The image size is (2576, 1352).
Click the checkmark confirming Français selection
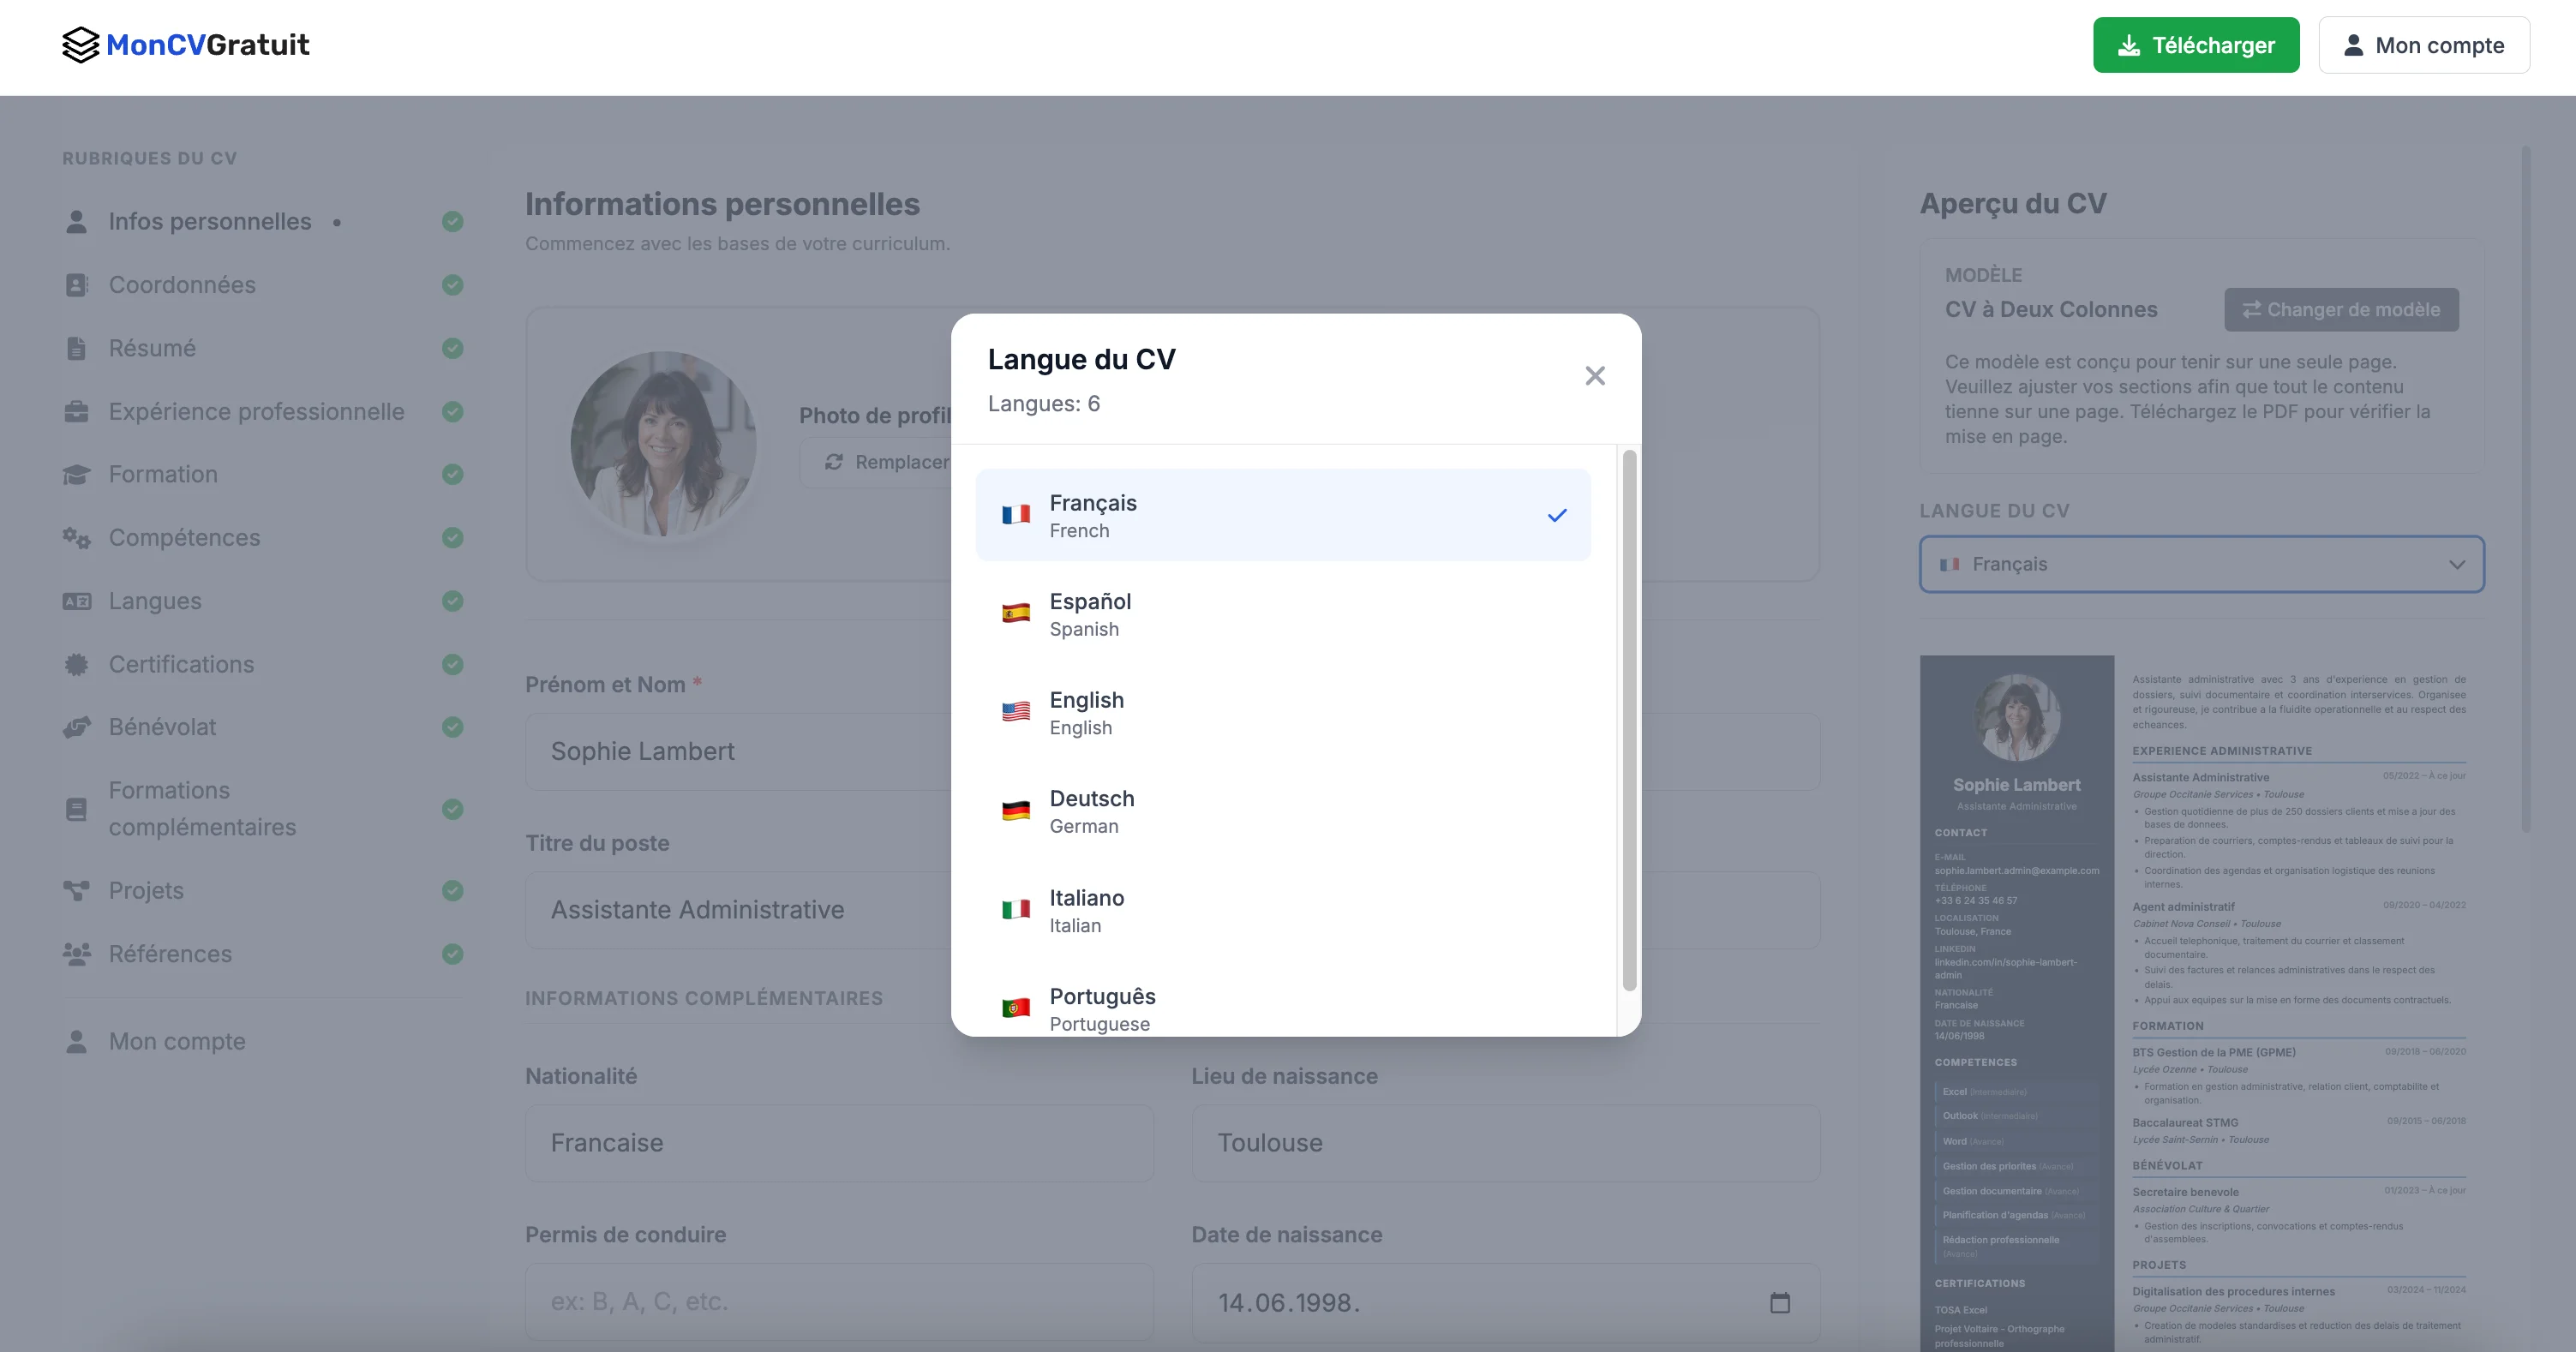[x=1557, y=515]
